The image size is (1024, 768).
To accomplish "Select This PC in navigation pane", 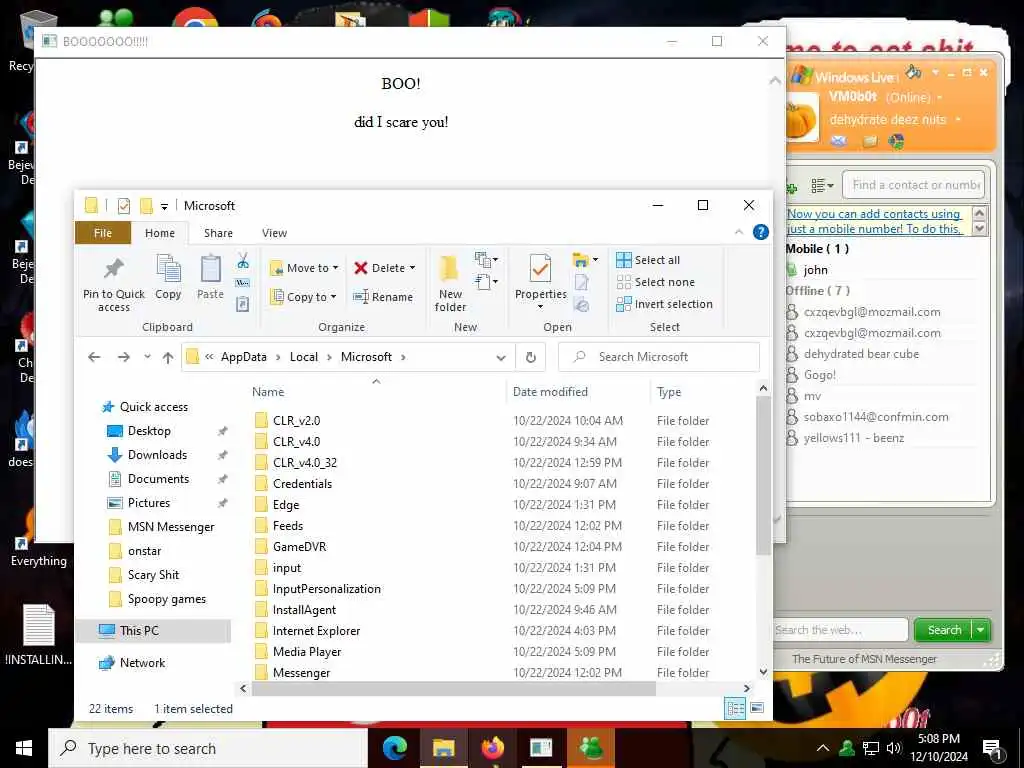I will (138, 631).
